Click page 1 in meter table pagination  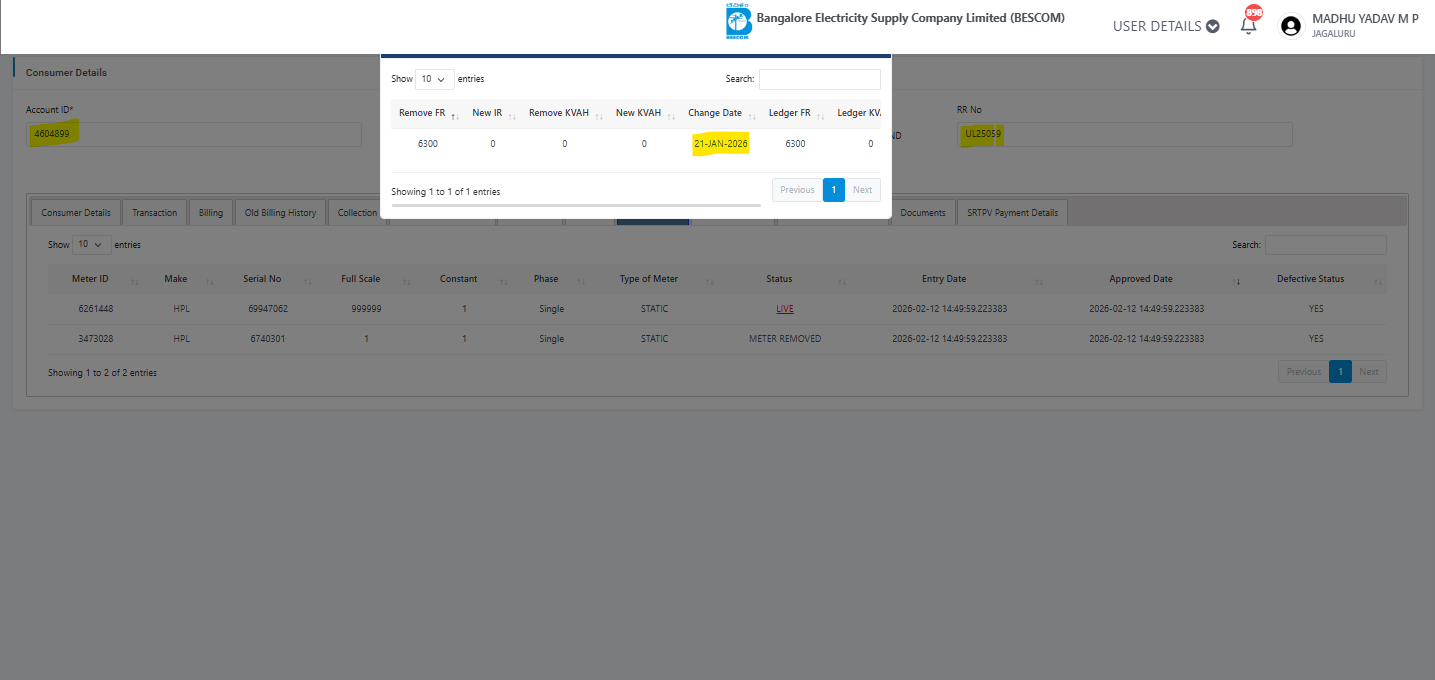(1340, 372)
